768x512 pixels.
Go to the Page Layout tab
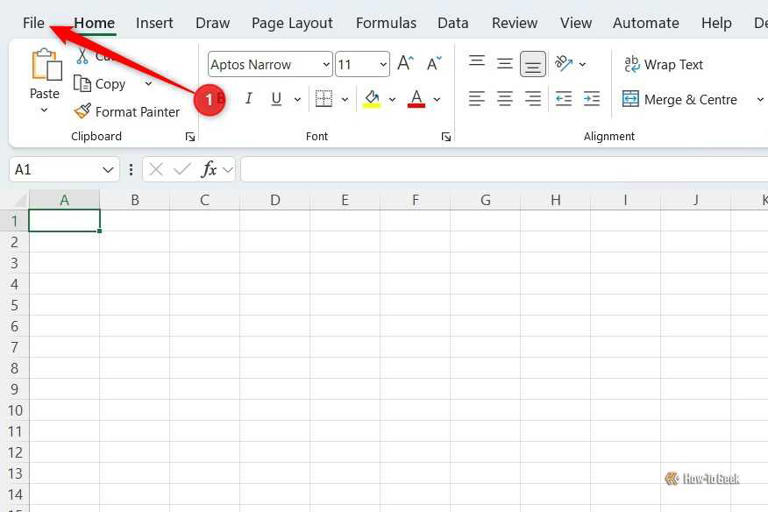point(292,23)
